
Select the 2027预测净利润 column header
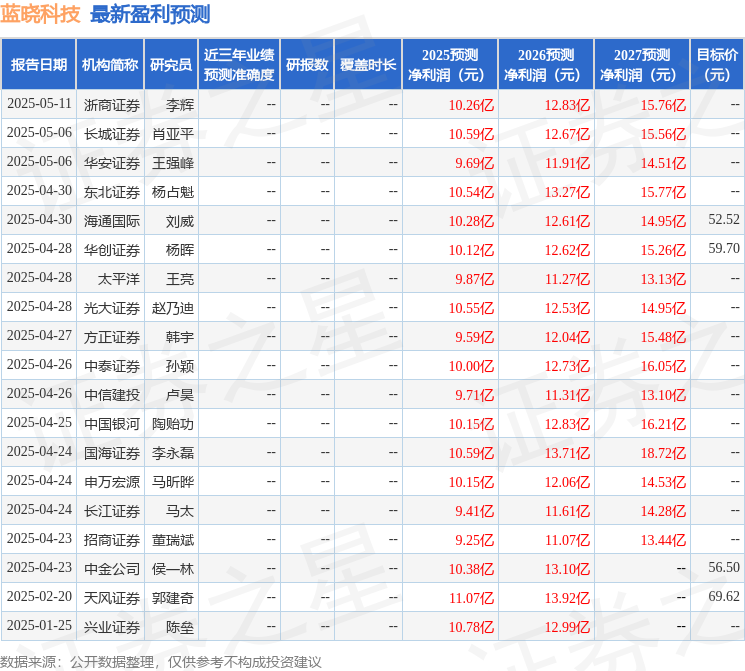click(x=642, y=64)
